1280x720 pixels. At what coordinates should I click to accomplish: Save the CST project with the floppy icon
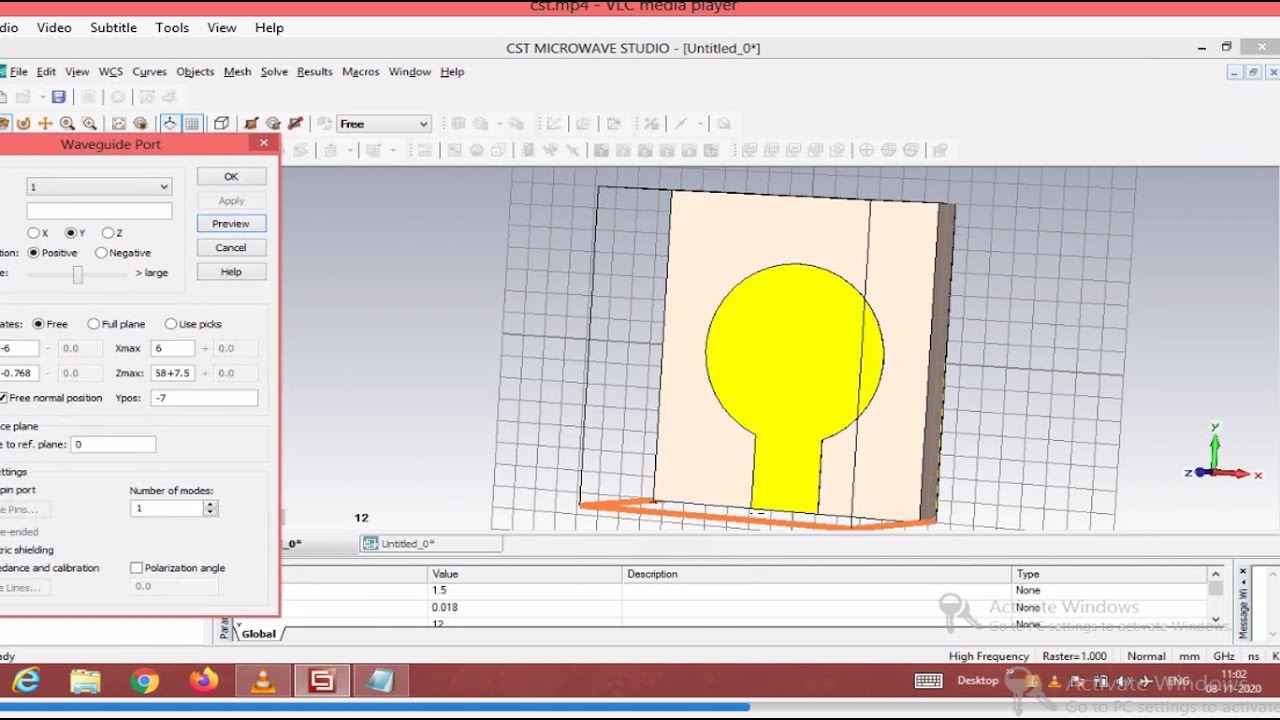point(59,97)
